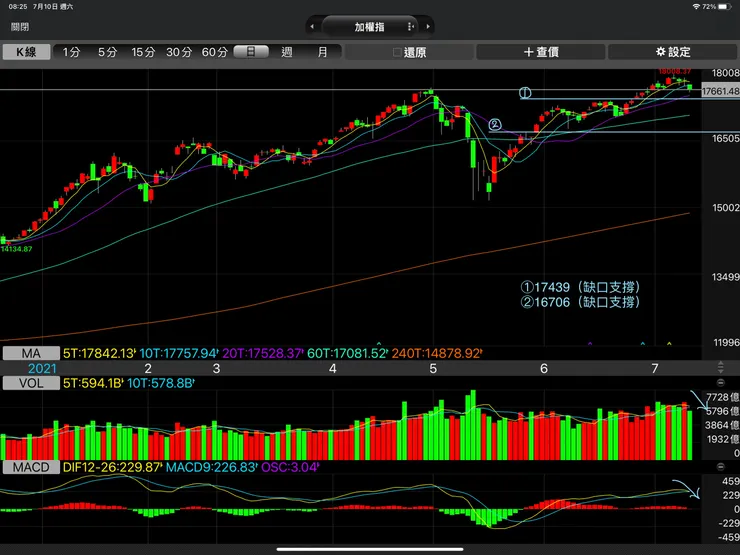
Task: Open 設定 settings with gear icon
Action: [673, 52]
